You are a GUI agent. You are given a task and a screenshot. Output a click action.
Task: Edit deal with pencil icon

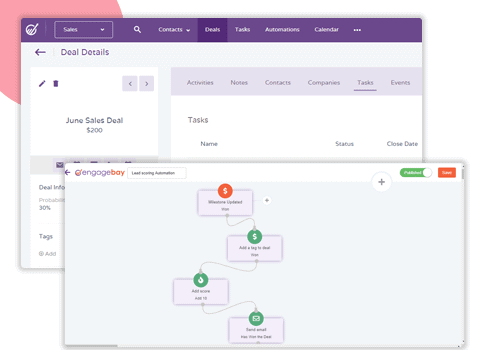pos(42,83)
